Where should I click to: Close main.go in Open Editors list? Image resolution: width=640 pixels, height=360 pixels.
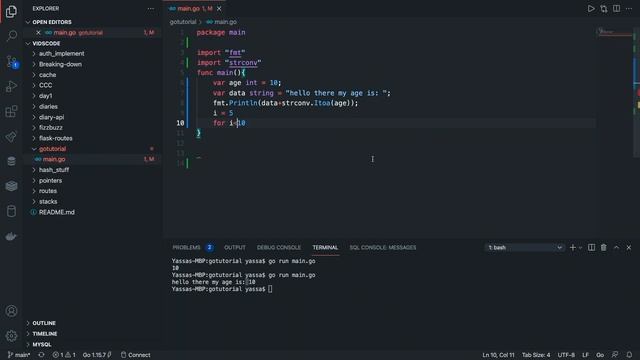coord(38,33)
